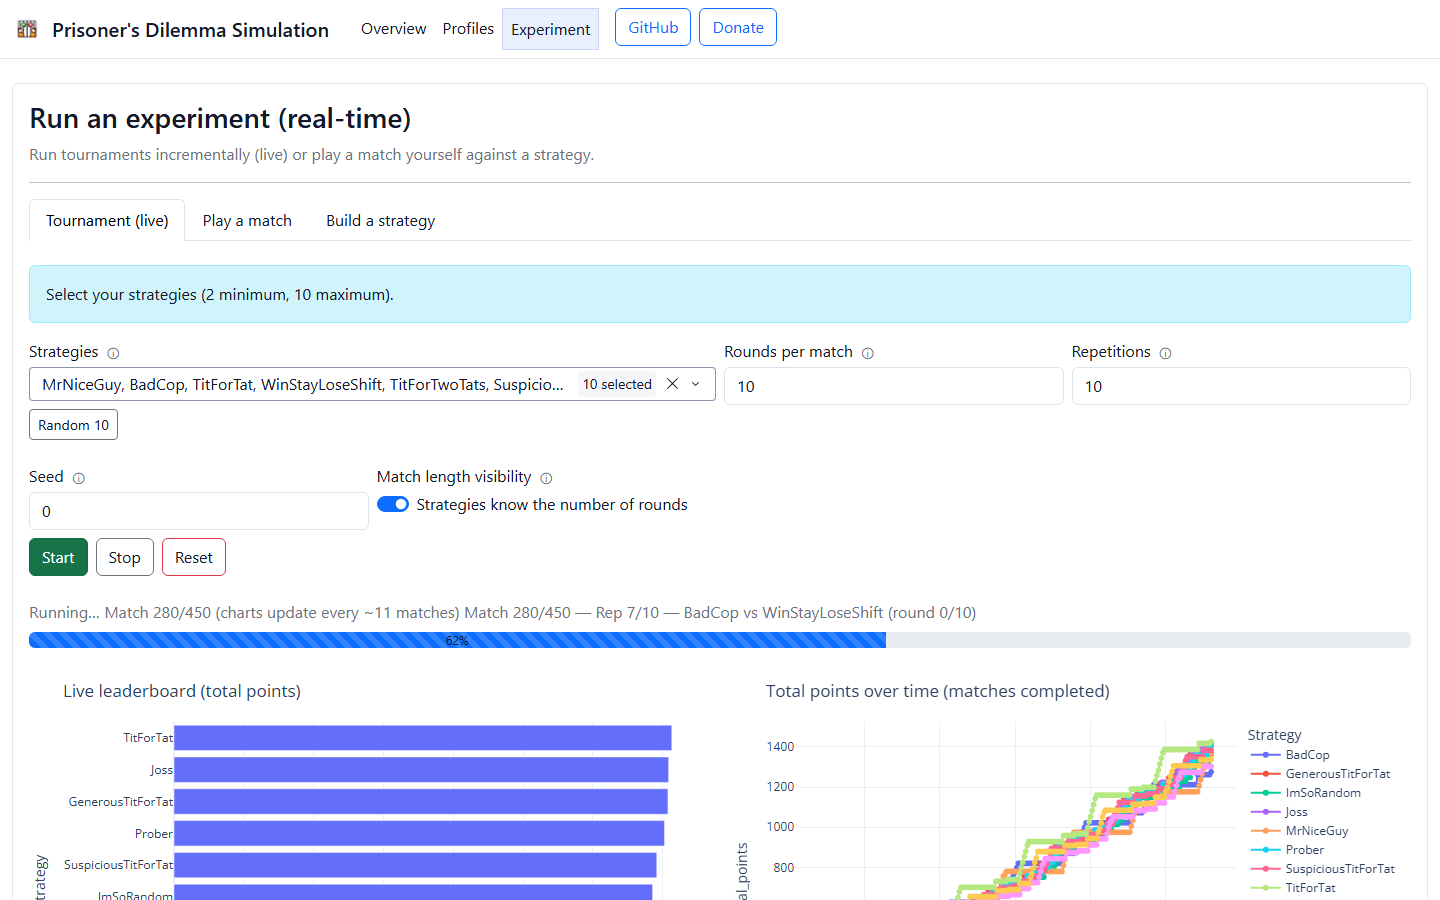Switch to Play a match tab

(247, 221)
